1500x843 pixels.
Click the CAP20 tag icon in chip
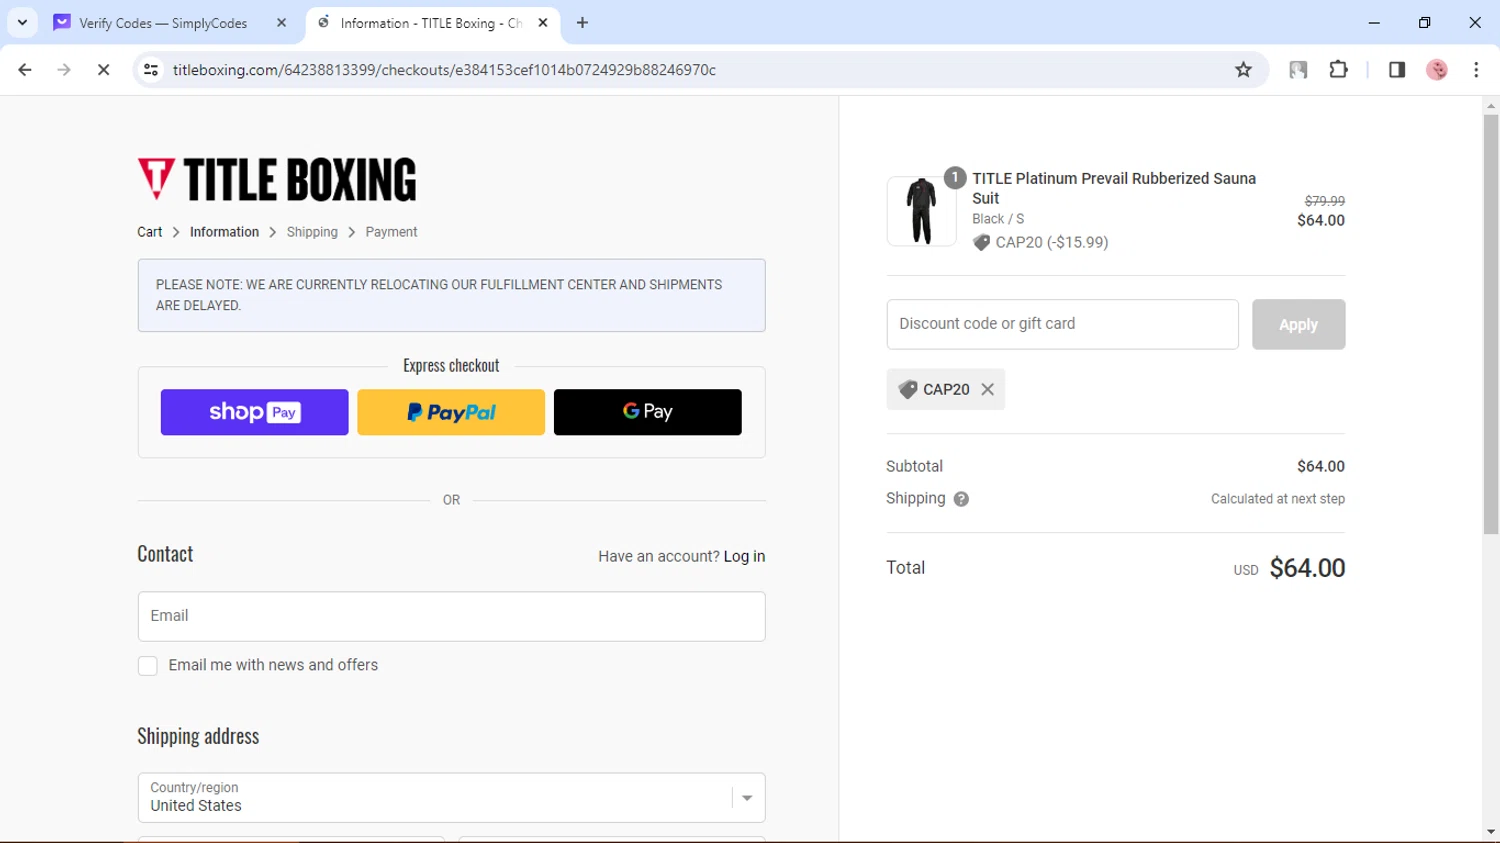908,390
